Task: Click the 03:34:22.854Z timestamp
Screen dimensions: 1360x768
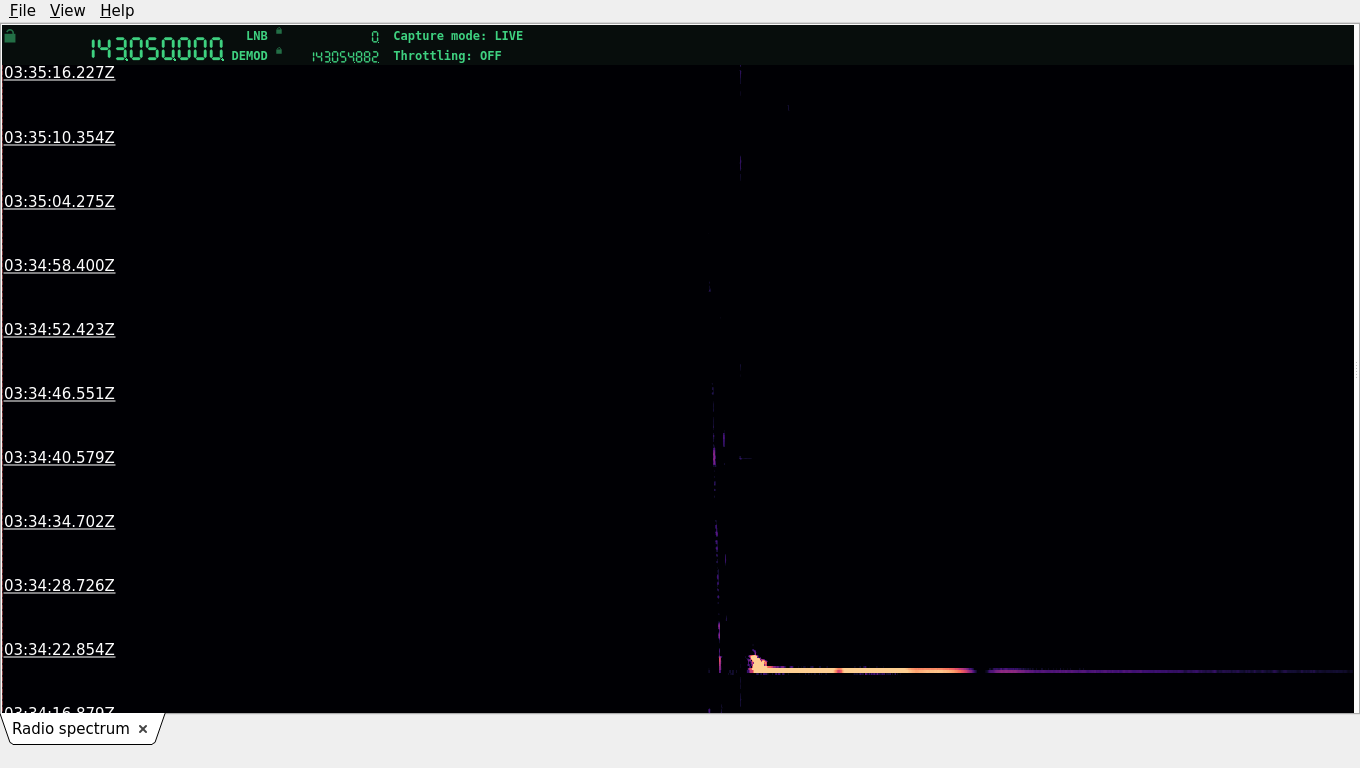Action: point(59,649)
